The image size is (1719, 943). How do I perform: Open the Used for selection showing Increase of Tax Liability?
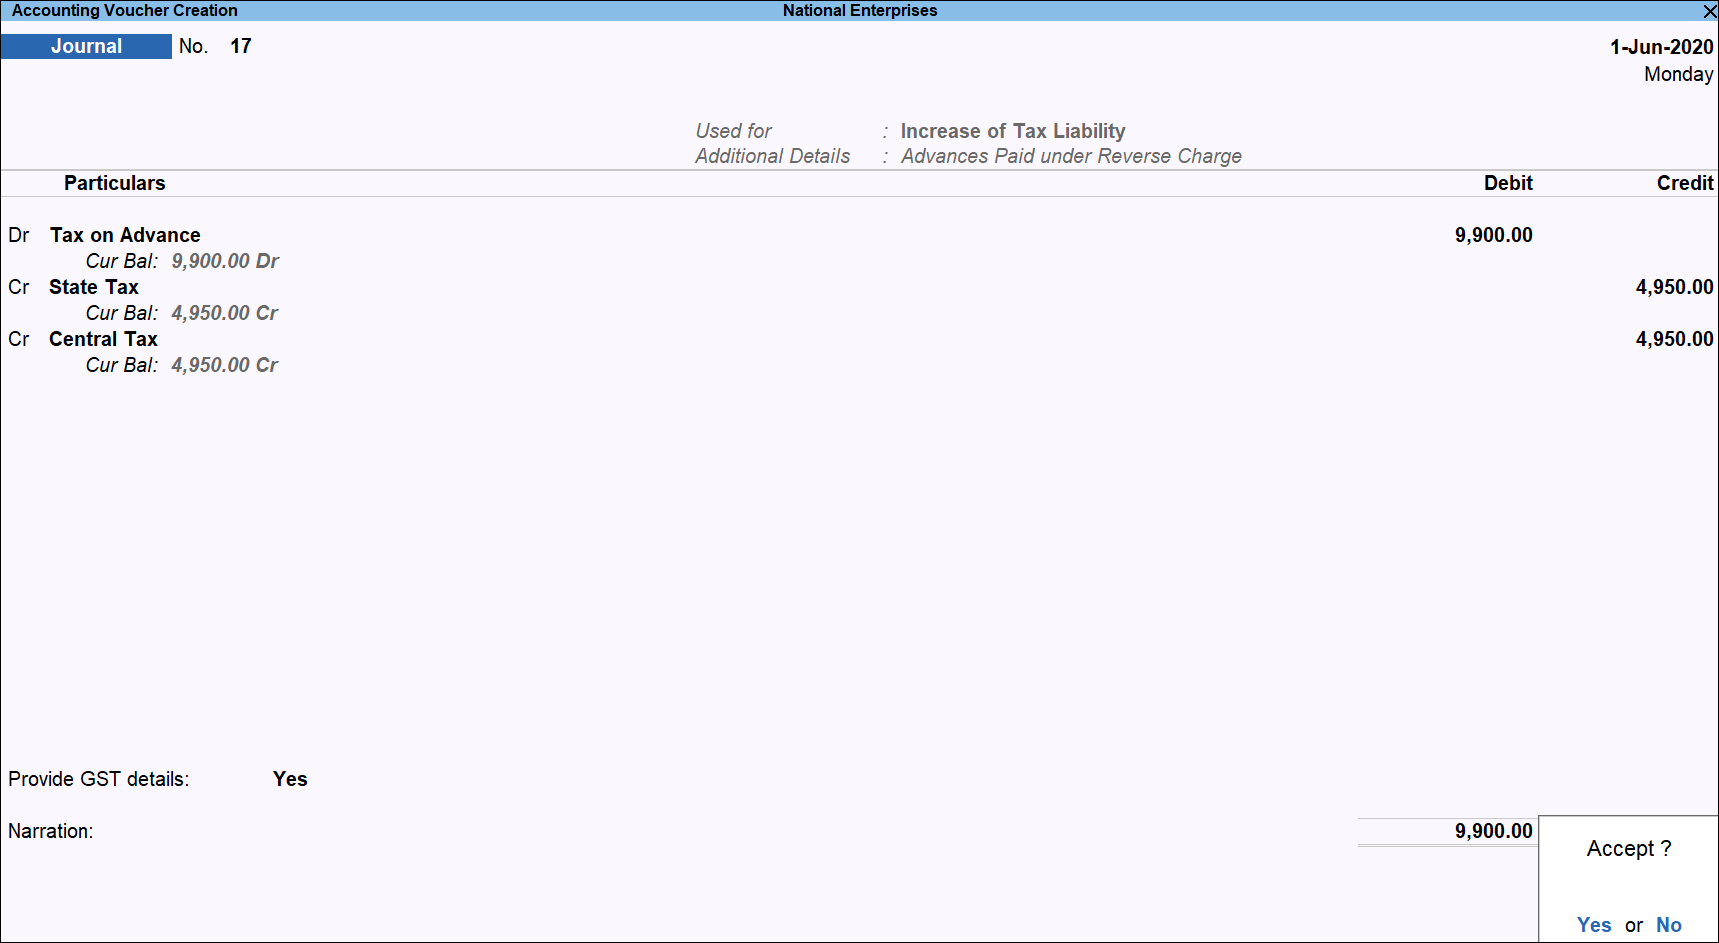(x=1013, y=131)
